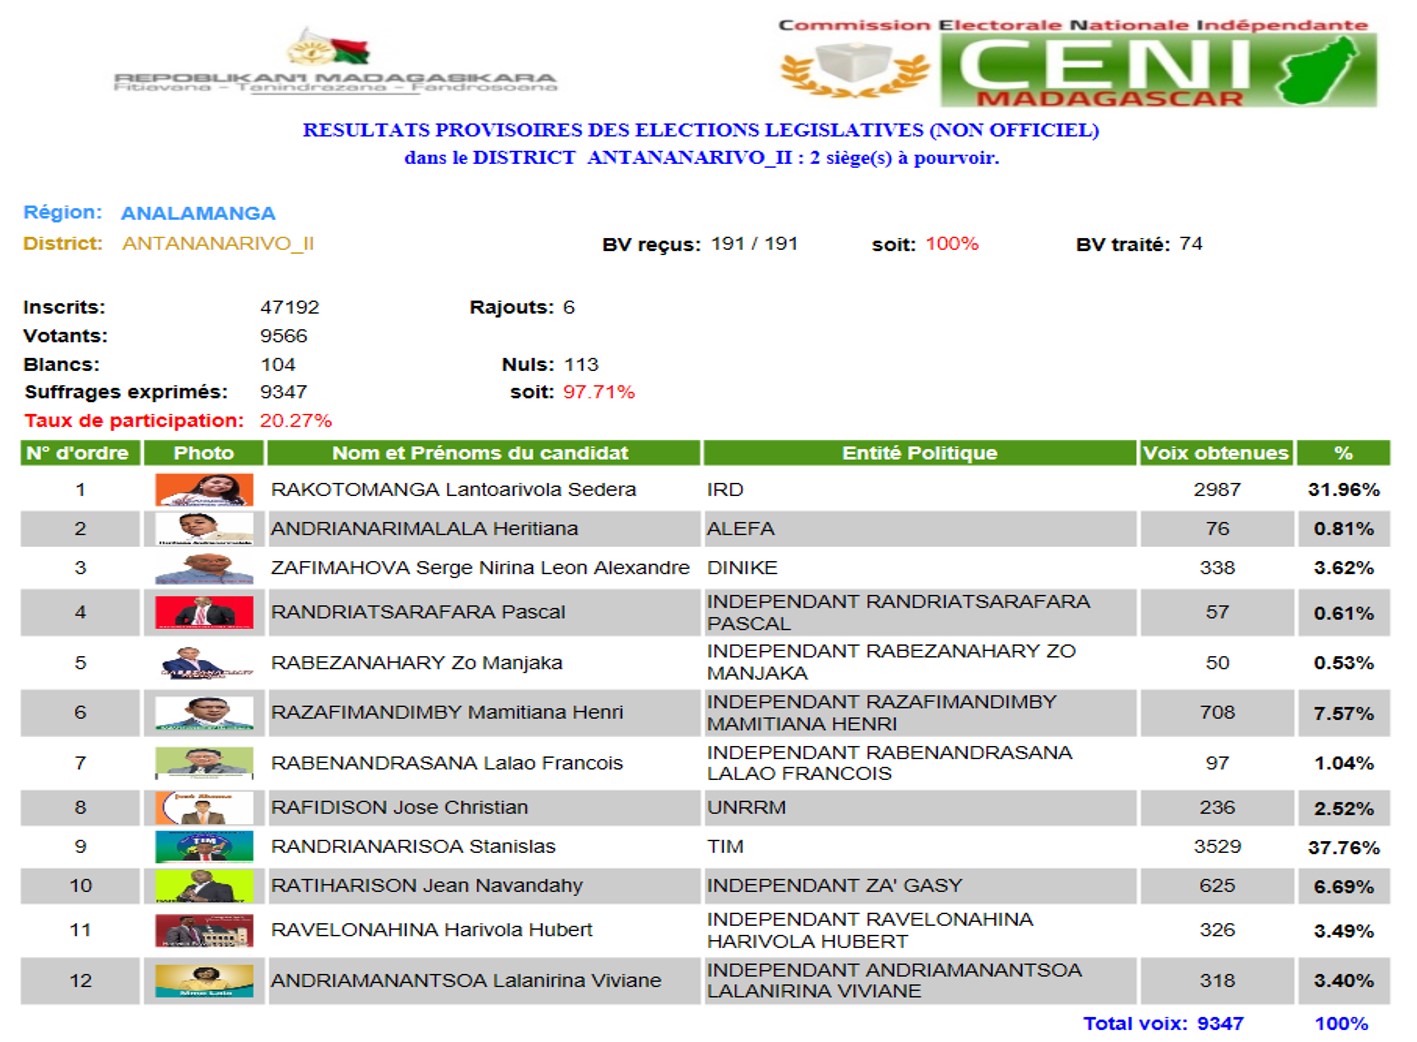
Task: Click the participation rate 20.27%
Action: 296,421
